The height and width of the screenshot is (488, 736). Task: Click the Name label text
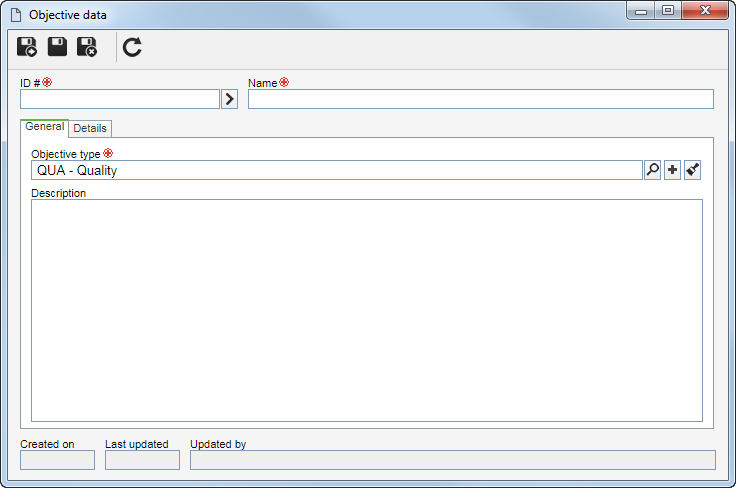[x=262, y=83]
